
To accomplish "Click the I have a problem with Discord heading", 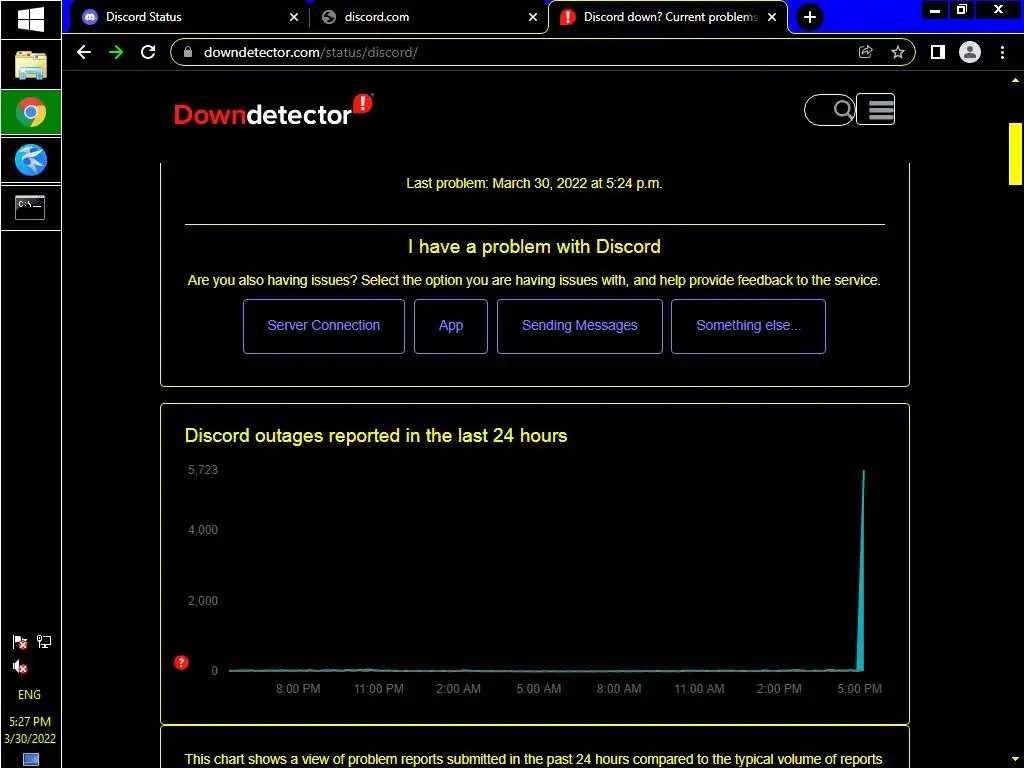I will [x=534, y=246].
